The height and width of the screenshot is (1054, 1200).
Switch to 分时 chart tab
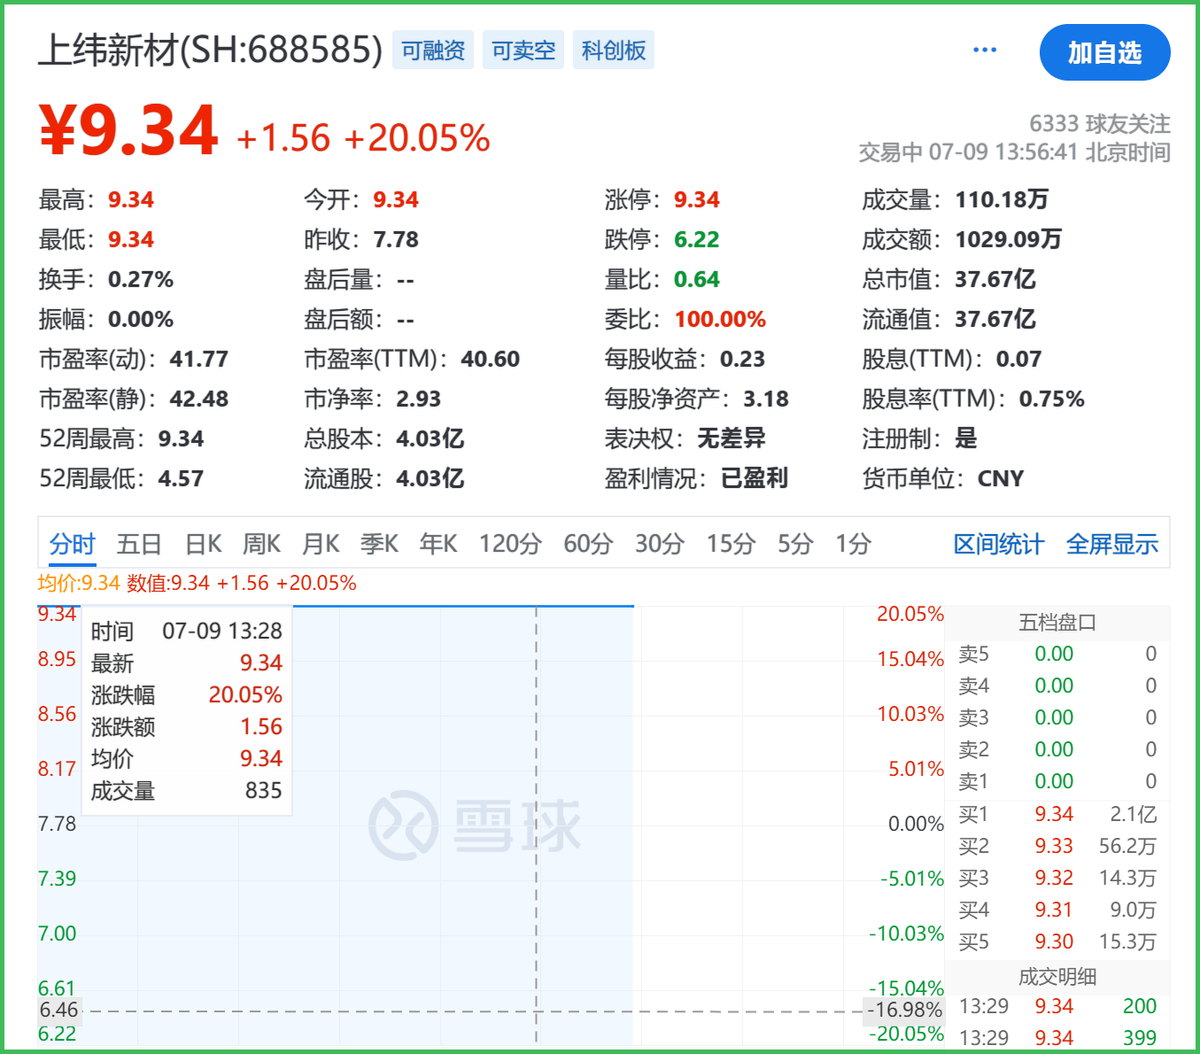click(x=72, y=544)
